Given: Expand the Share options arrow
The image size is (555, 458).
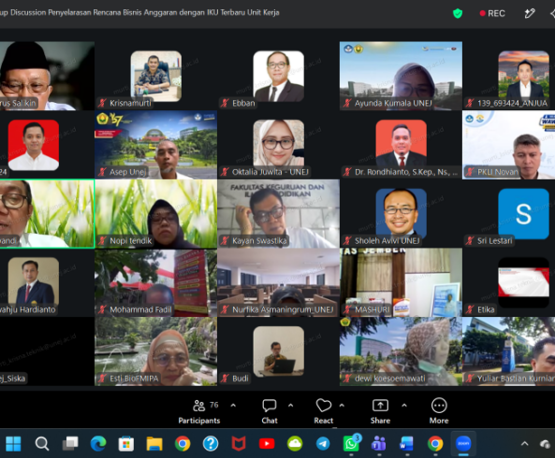Looking at the screenshot, I should (x=404, y=406).
